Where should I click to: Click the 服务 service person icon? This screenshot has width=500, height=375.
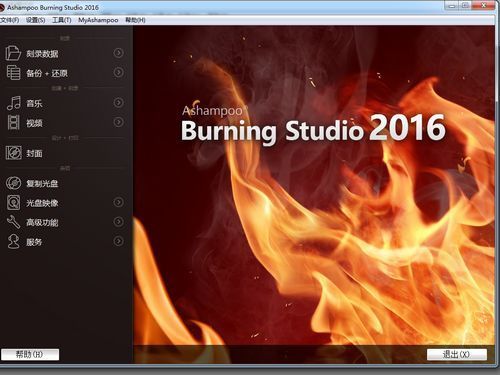14,242
